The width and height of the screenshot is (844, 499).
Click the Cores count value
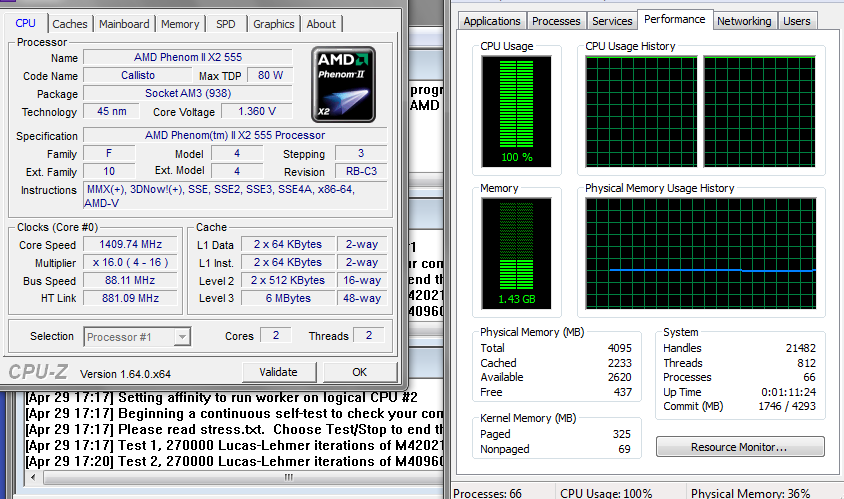[x=276, y=335]
